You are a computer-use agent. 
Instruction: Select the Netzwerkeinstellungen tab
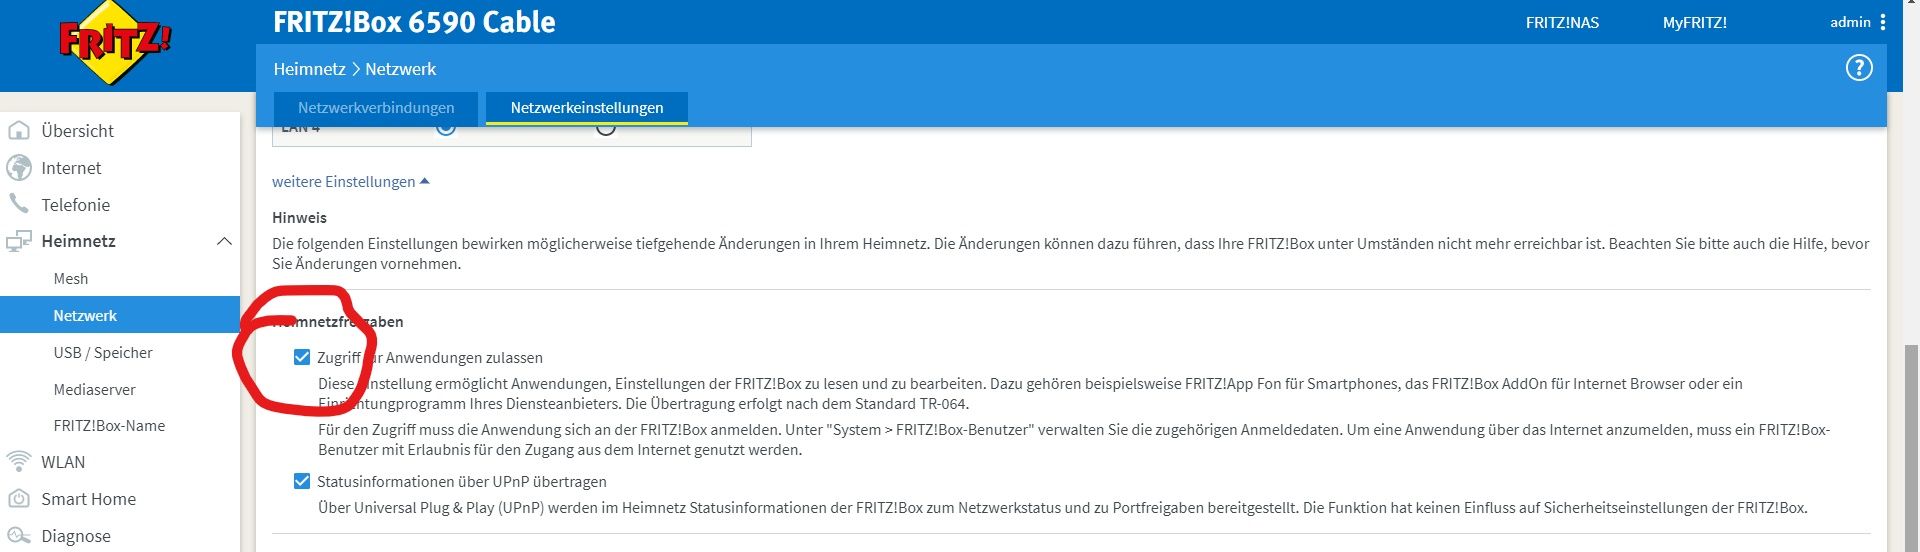tap(587, 108)
